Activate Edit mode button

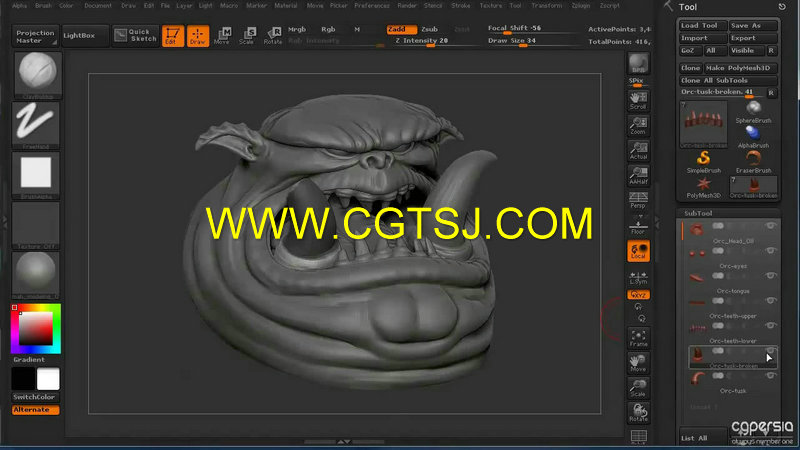tap(173, 36)
